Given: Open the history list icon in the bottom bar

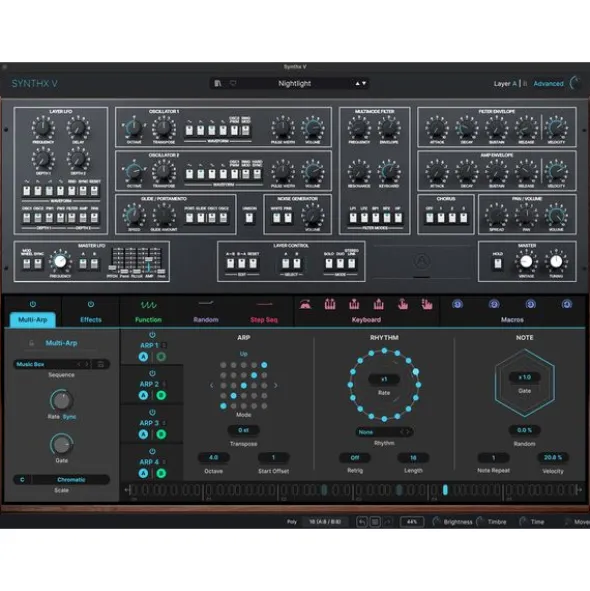Looking at the screenshot, I should pos(375,522).
